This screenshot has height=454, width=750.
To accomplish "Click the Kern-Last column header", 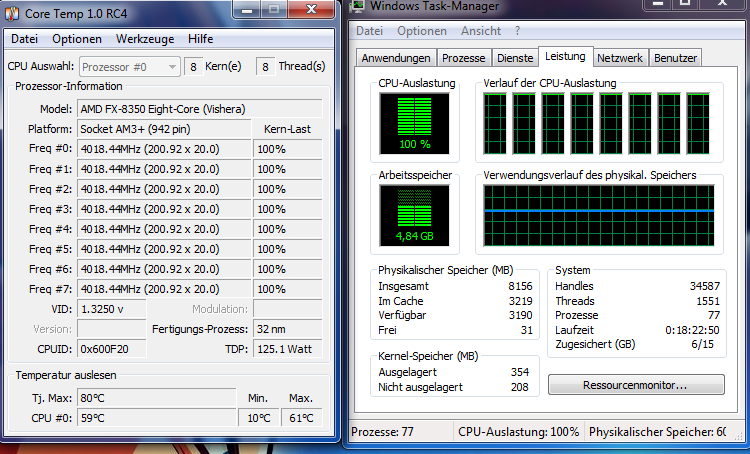I will point(287,129).
